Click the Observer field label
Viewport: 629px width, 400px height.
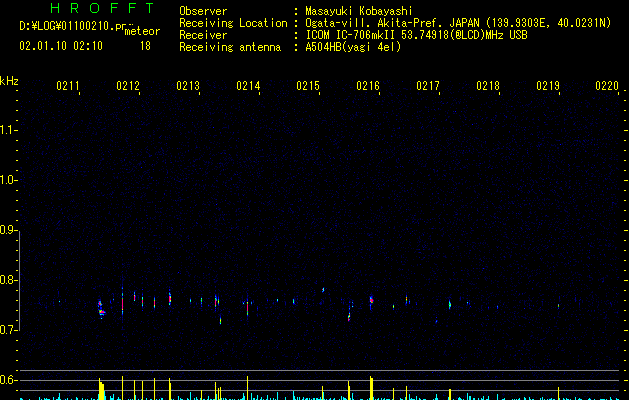pyautogui.click(x=203, y=11)
